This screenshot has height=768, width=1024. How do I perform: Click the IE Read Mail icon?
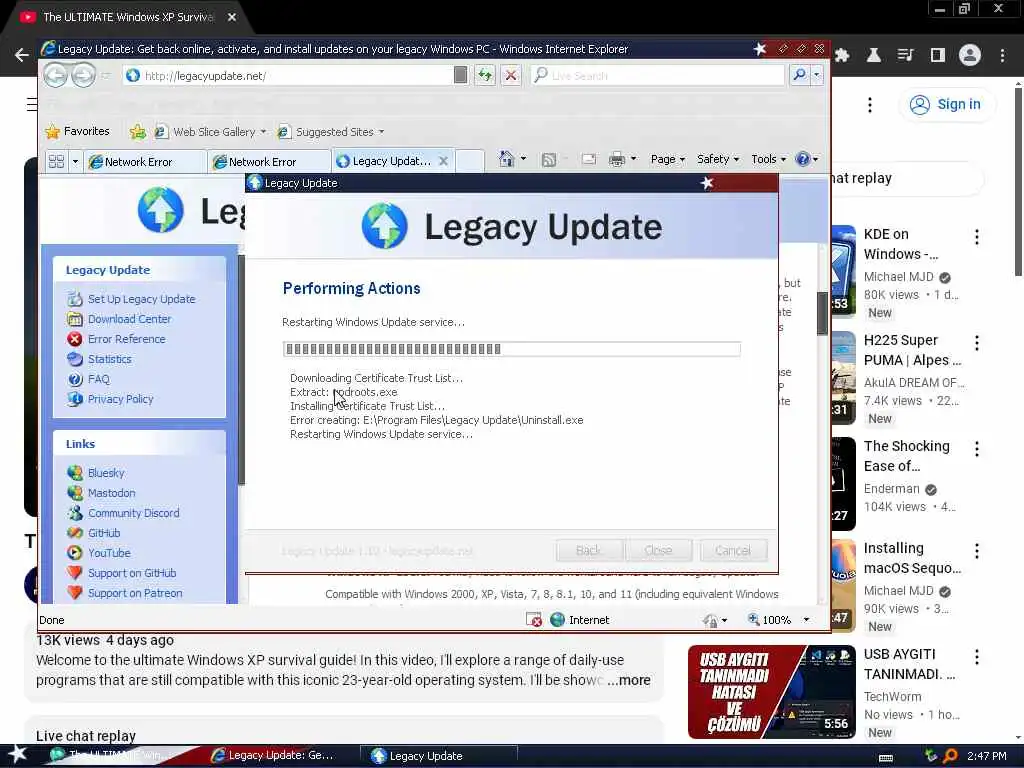588,159
